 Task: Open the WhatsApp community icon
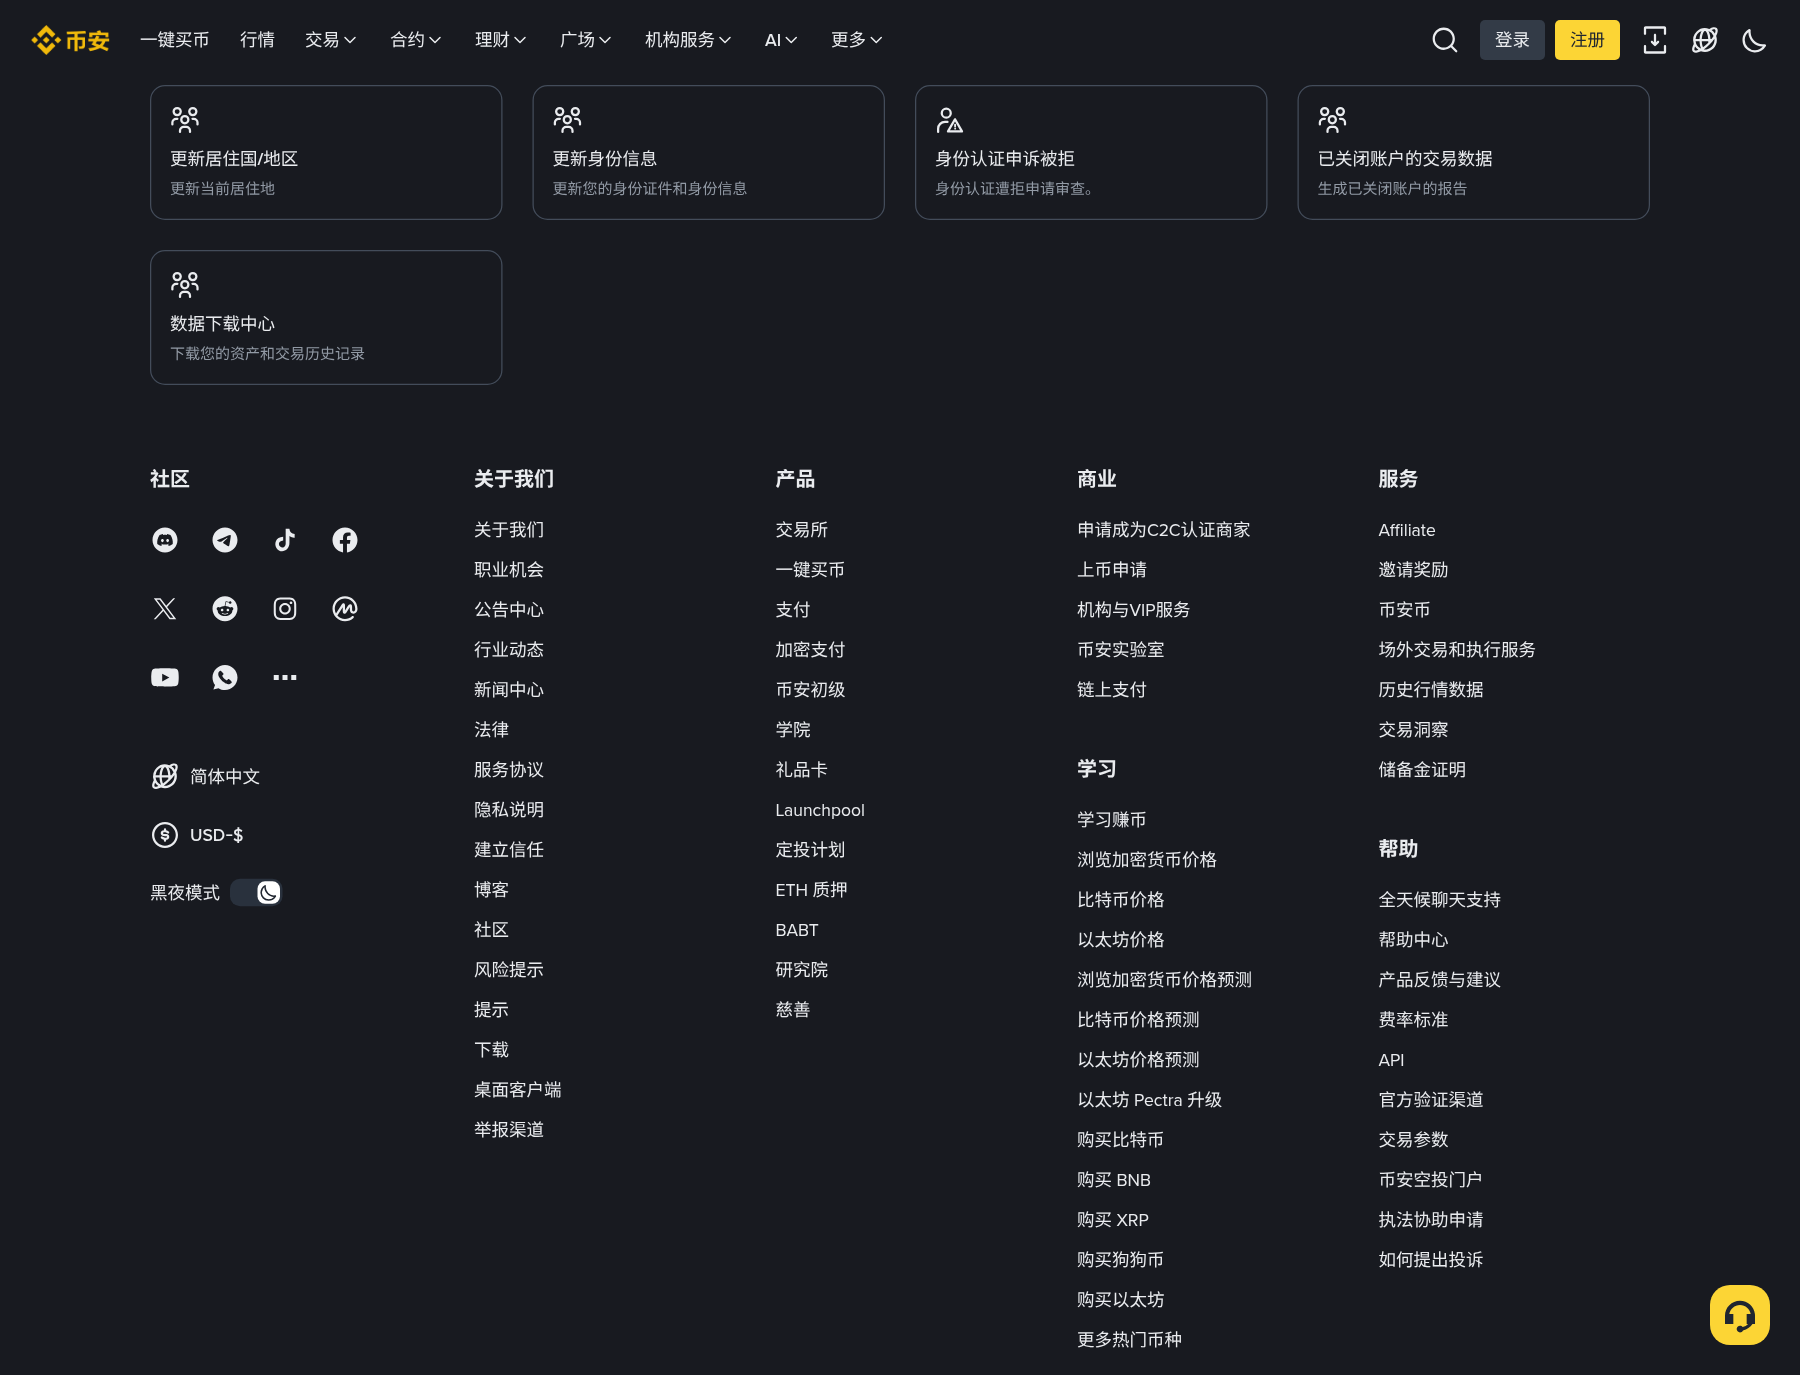(x=225, y=678)
